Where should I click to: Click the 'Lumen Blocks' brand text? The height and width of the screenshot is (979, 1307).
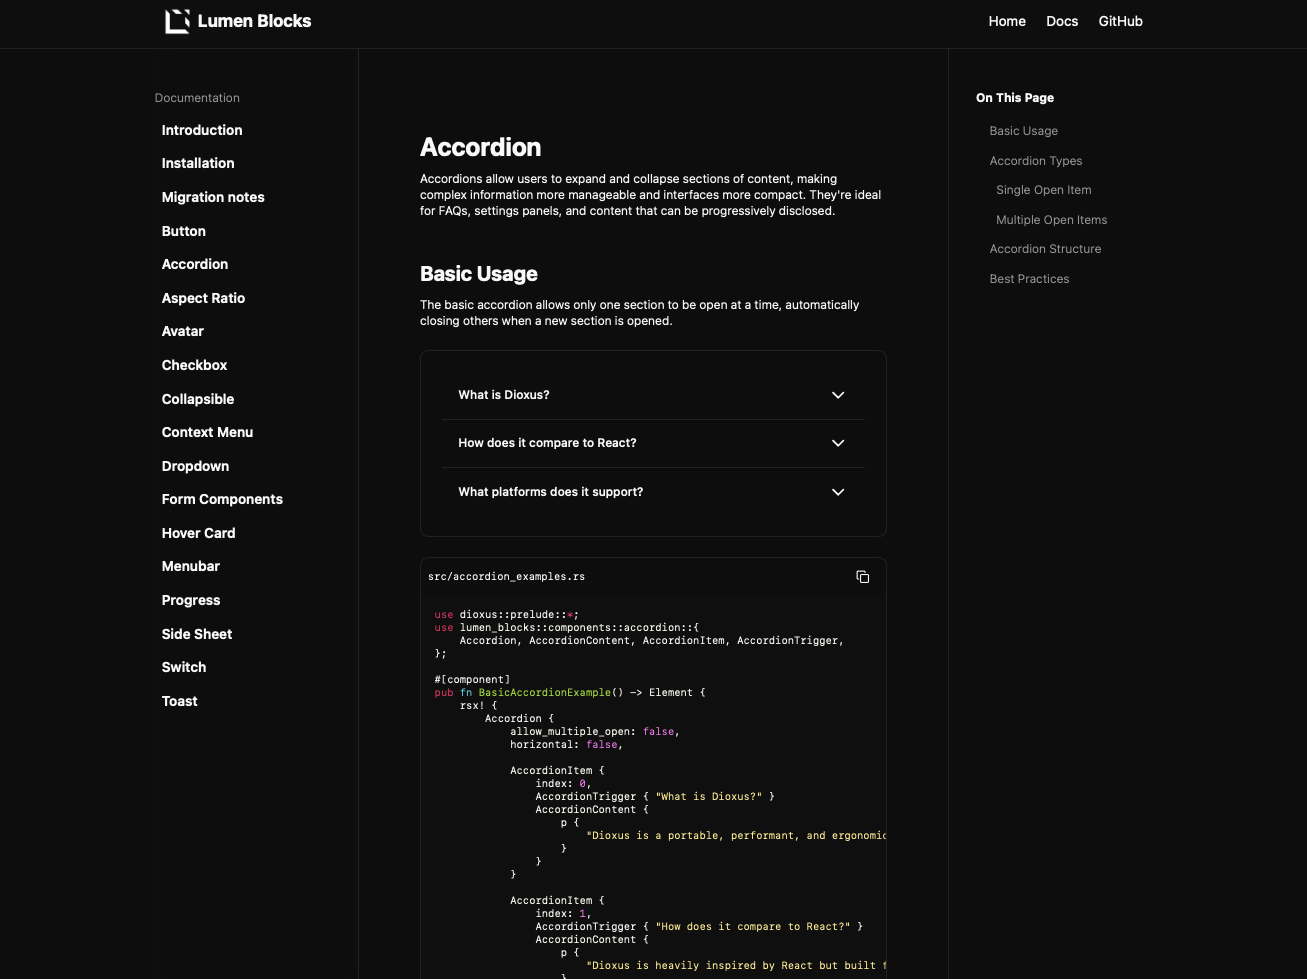[x=254, y=21]
